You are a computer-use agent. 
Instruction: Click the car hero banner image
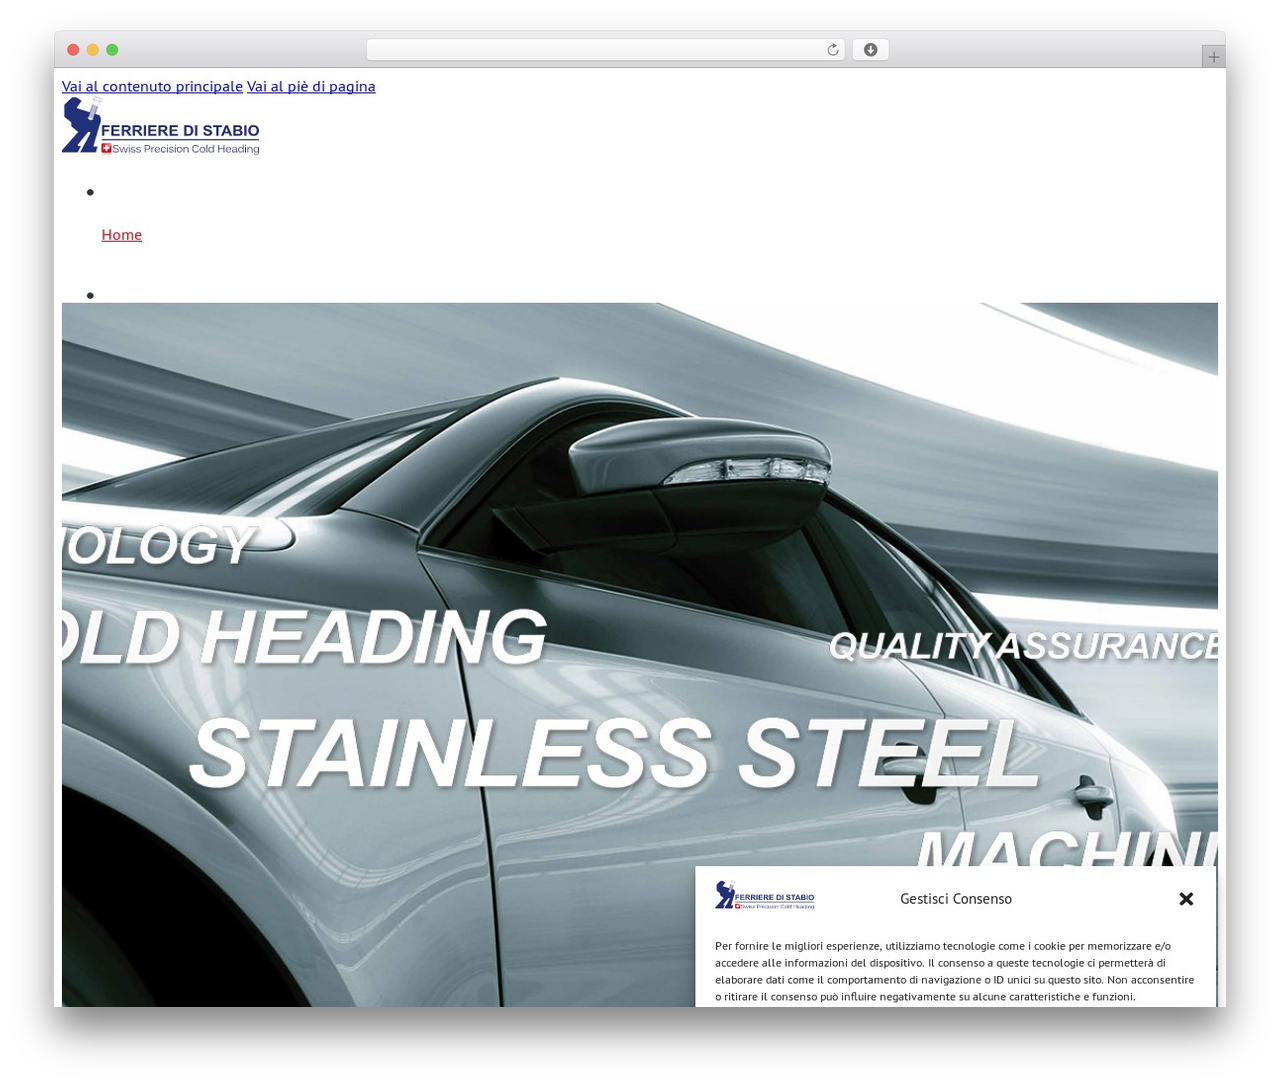[x=640, y=655]
